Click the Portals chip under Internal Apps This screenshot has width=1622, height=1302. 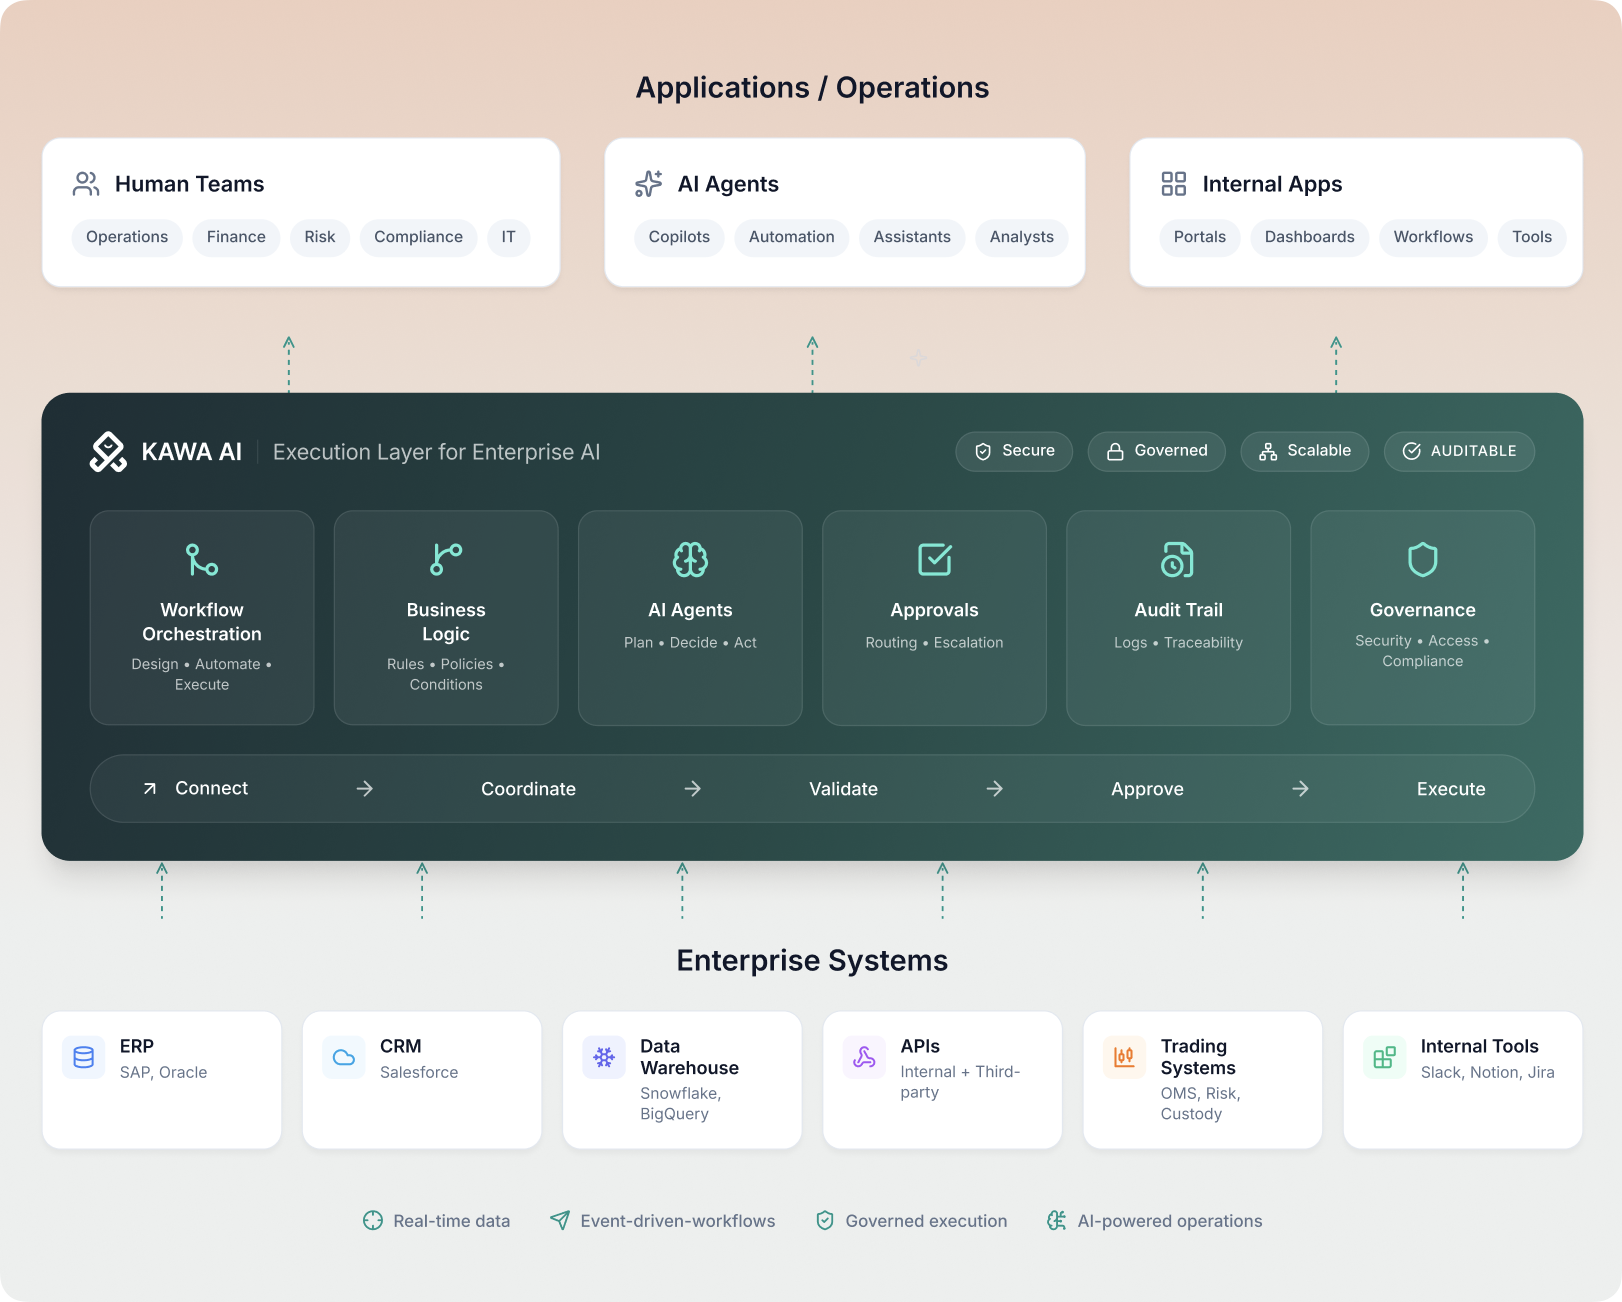click(x=1199, y=237)
